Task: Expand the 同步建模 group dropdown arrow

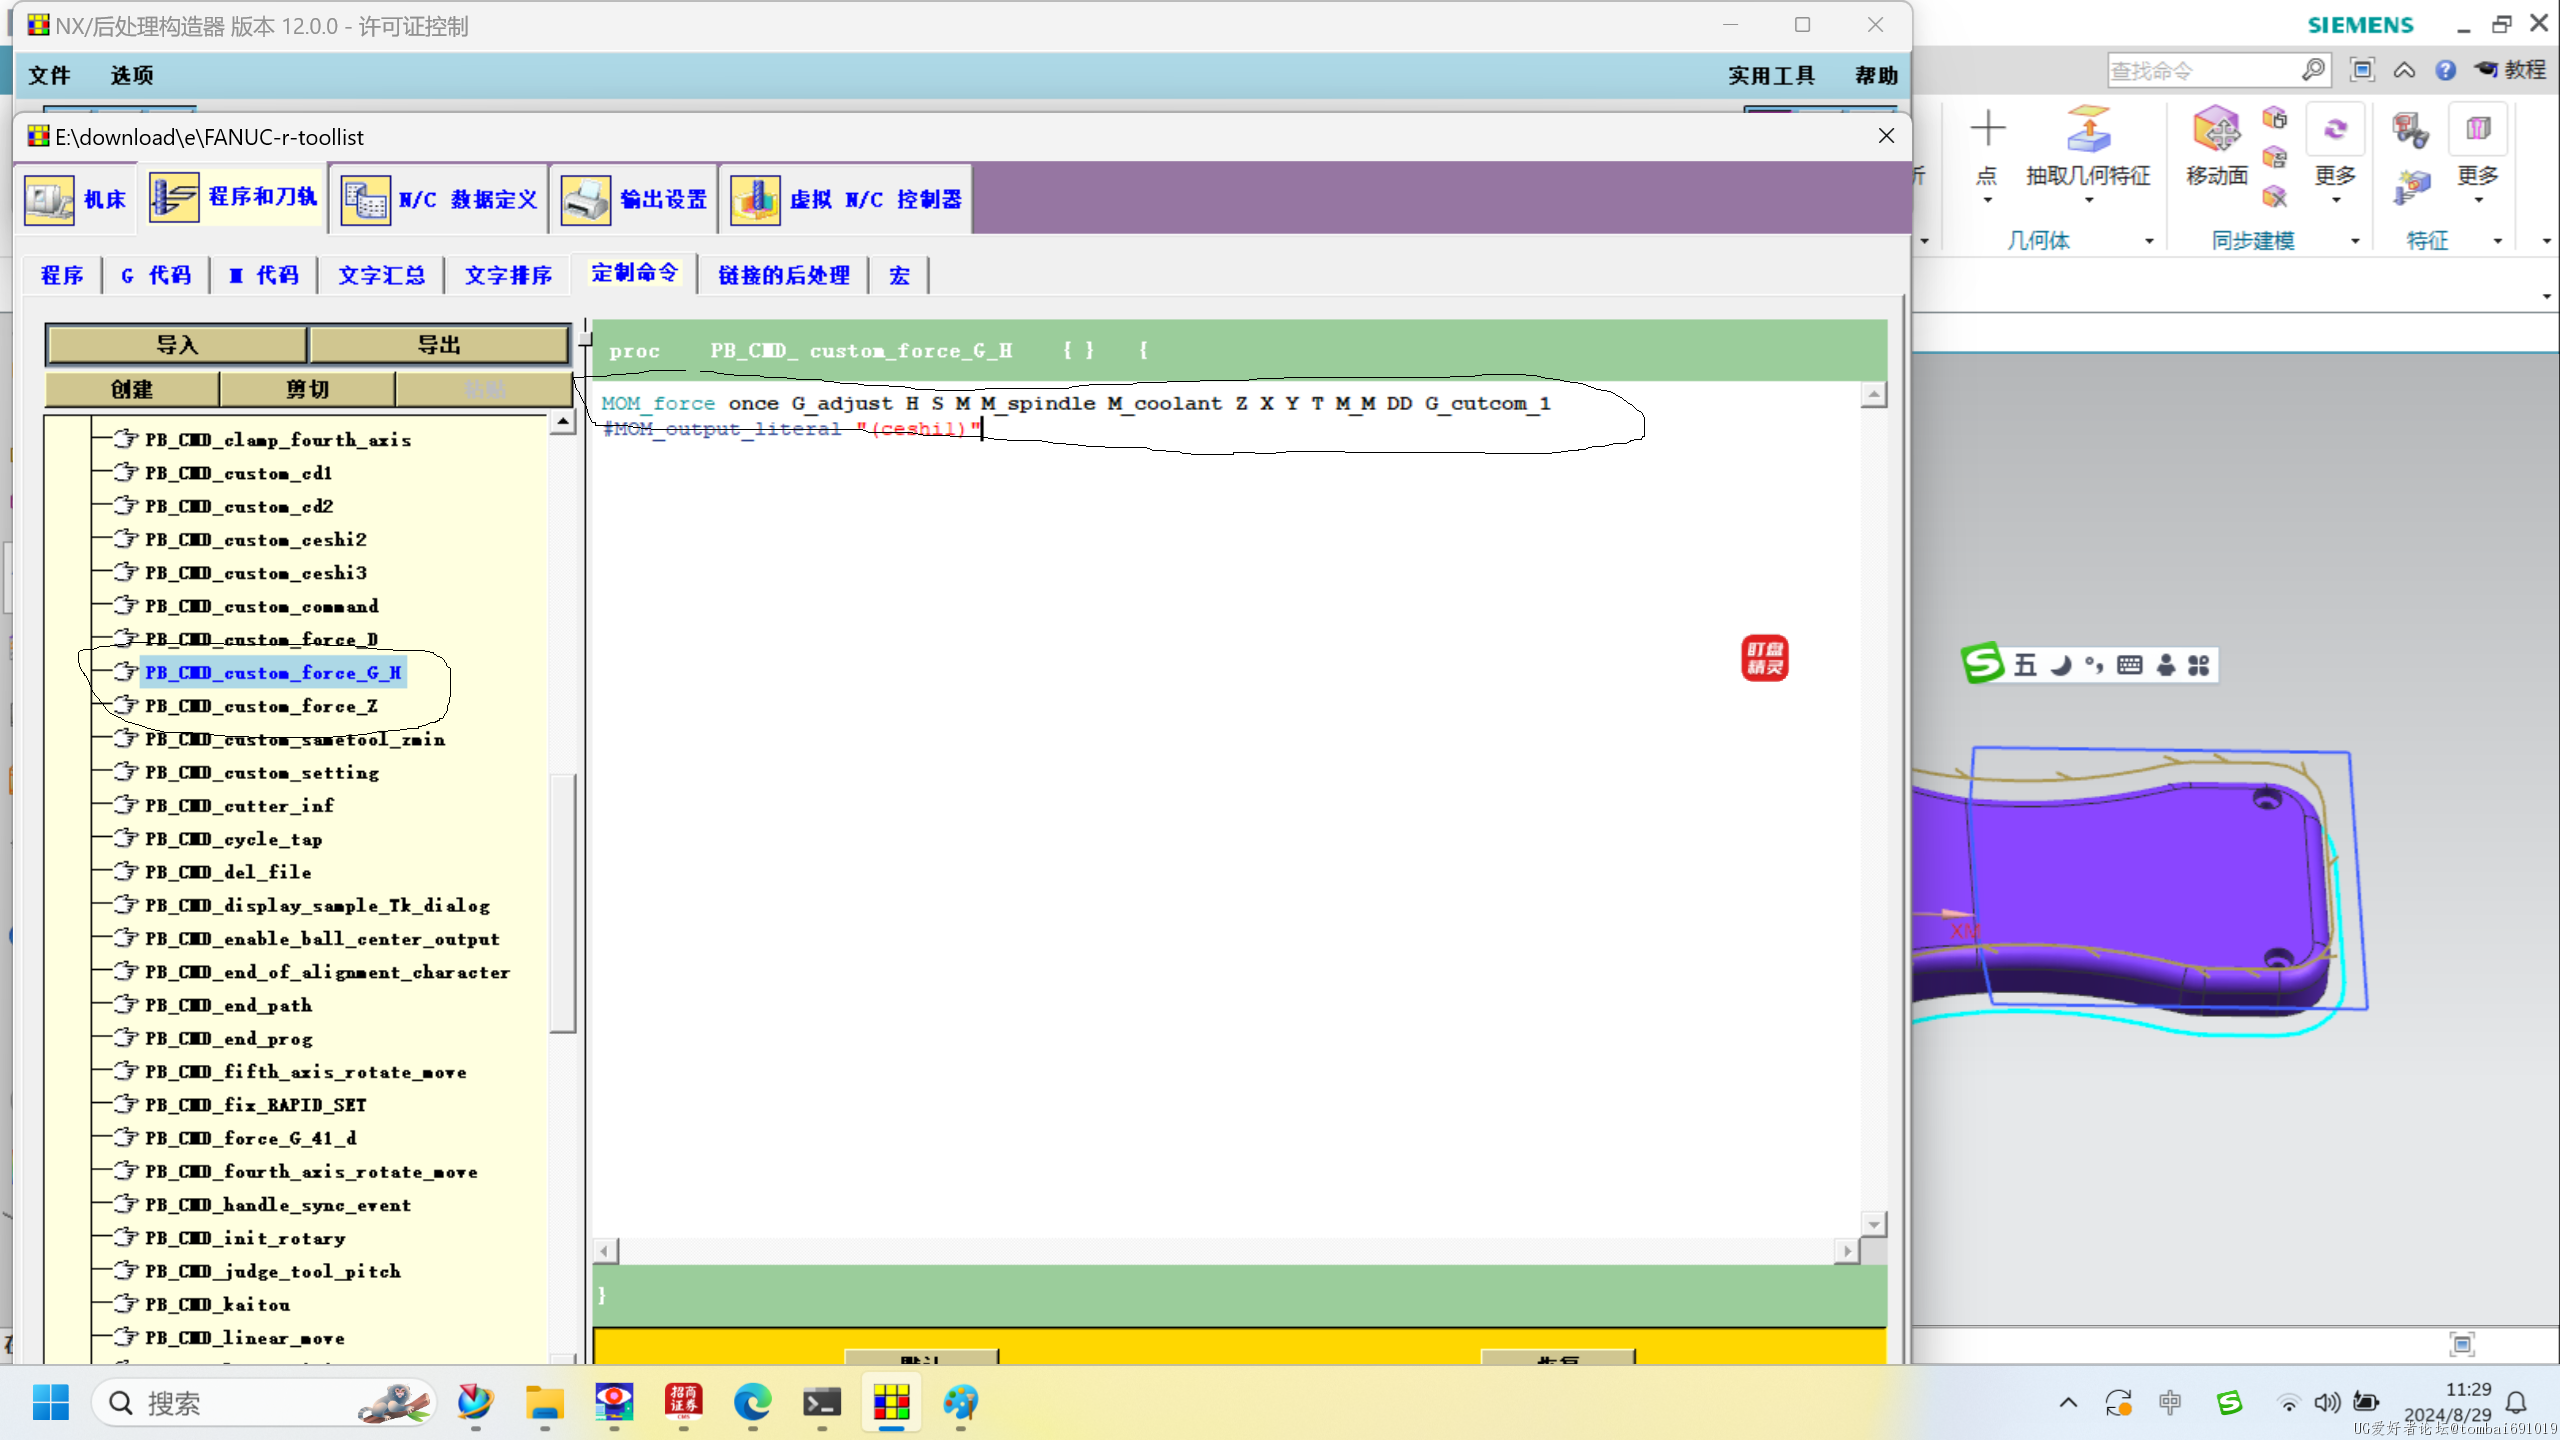Action: [2354, 241]
